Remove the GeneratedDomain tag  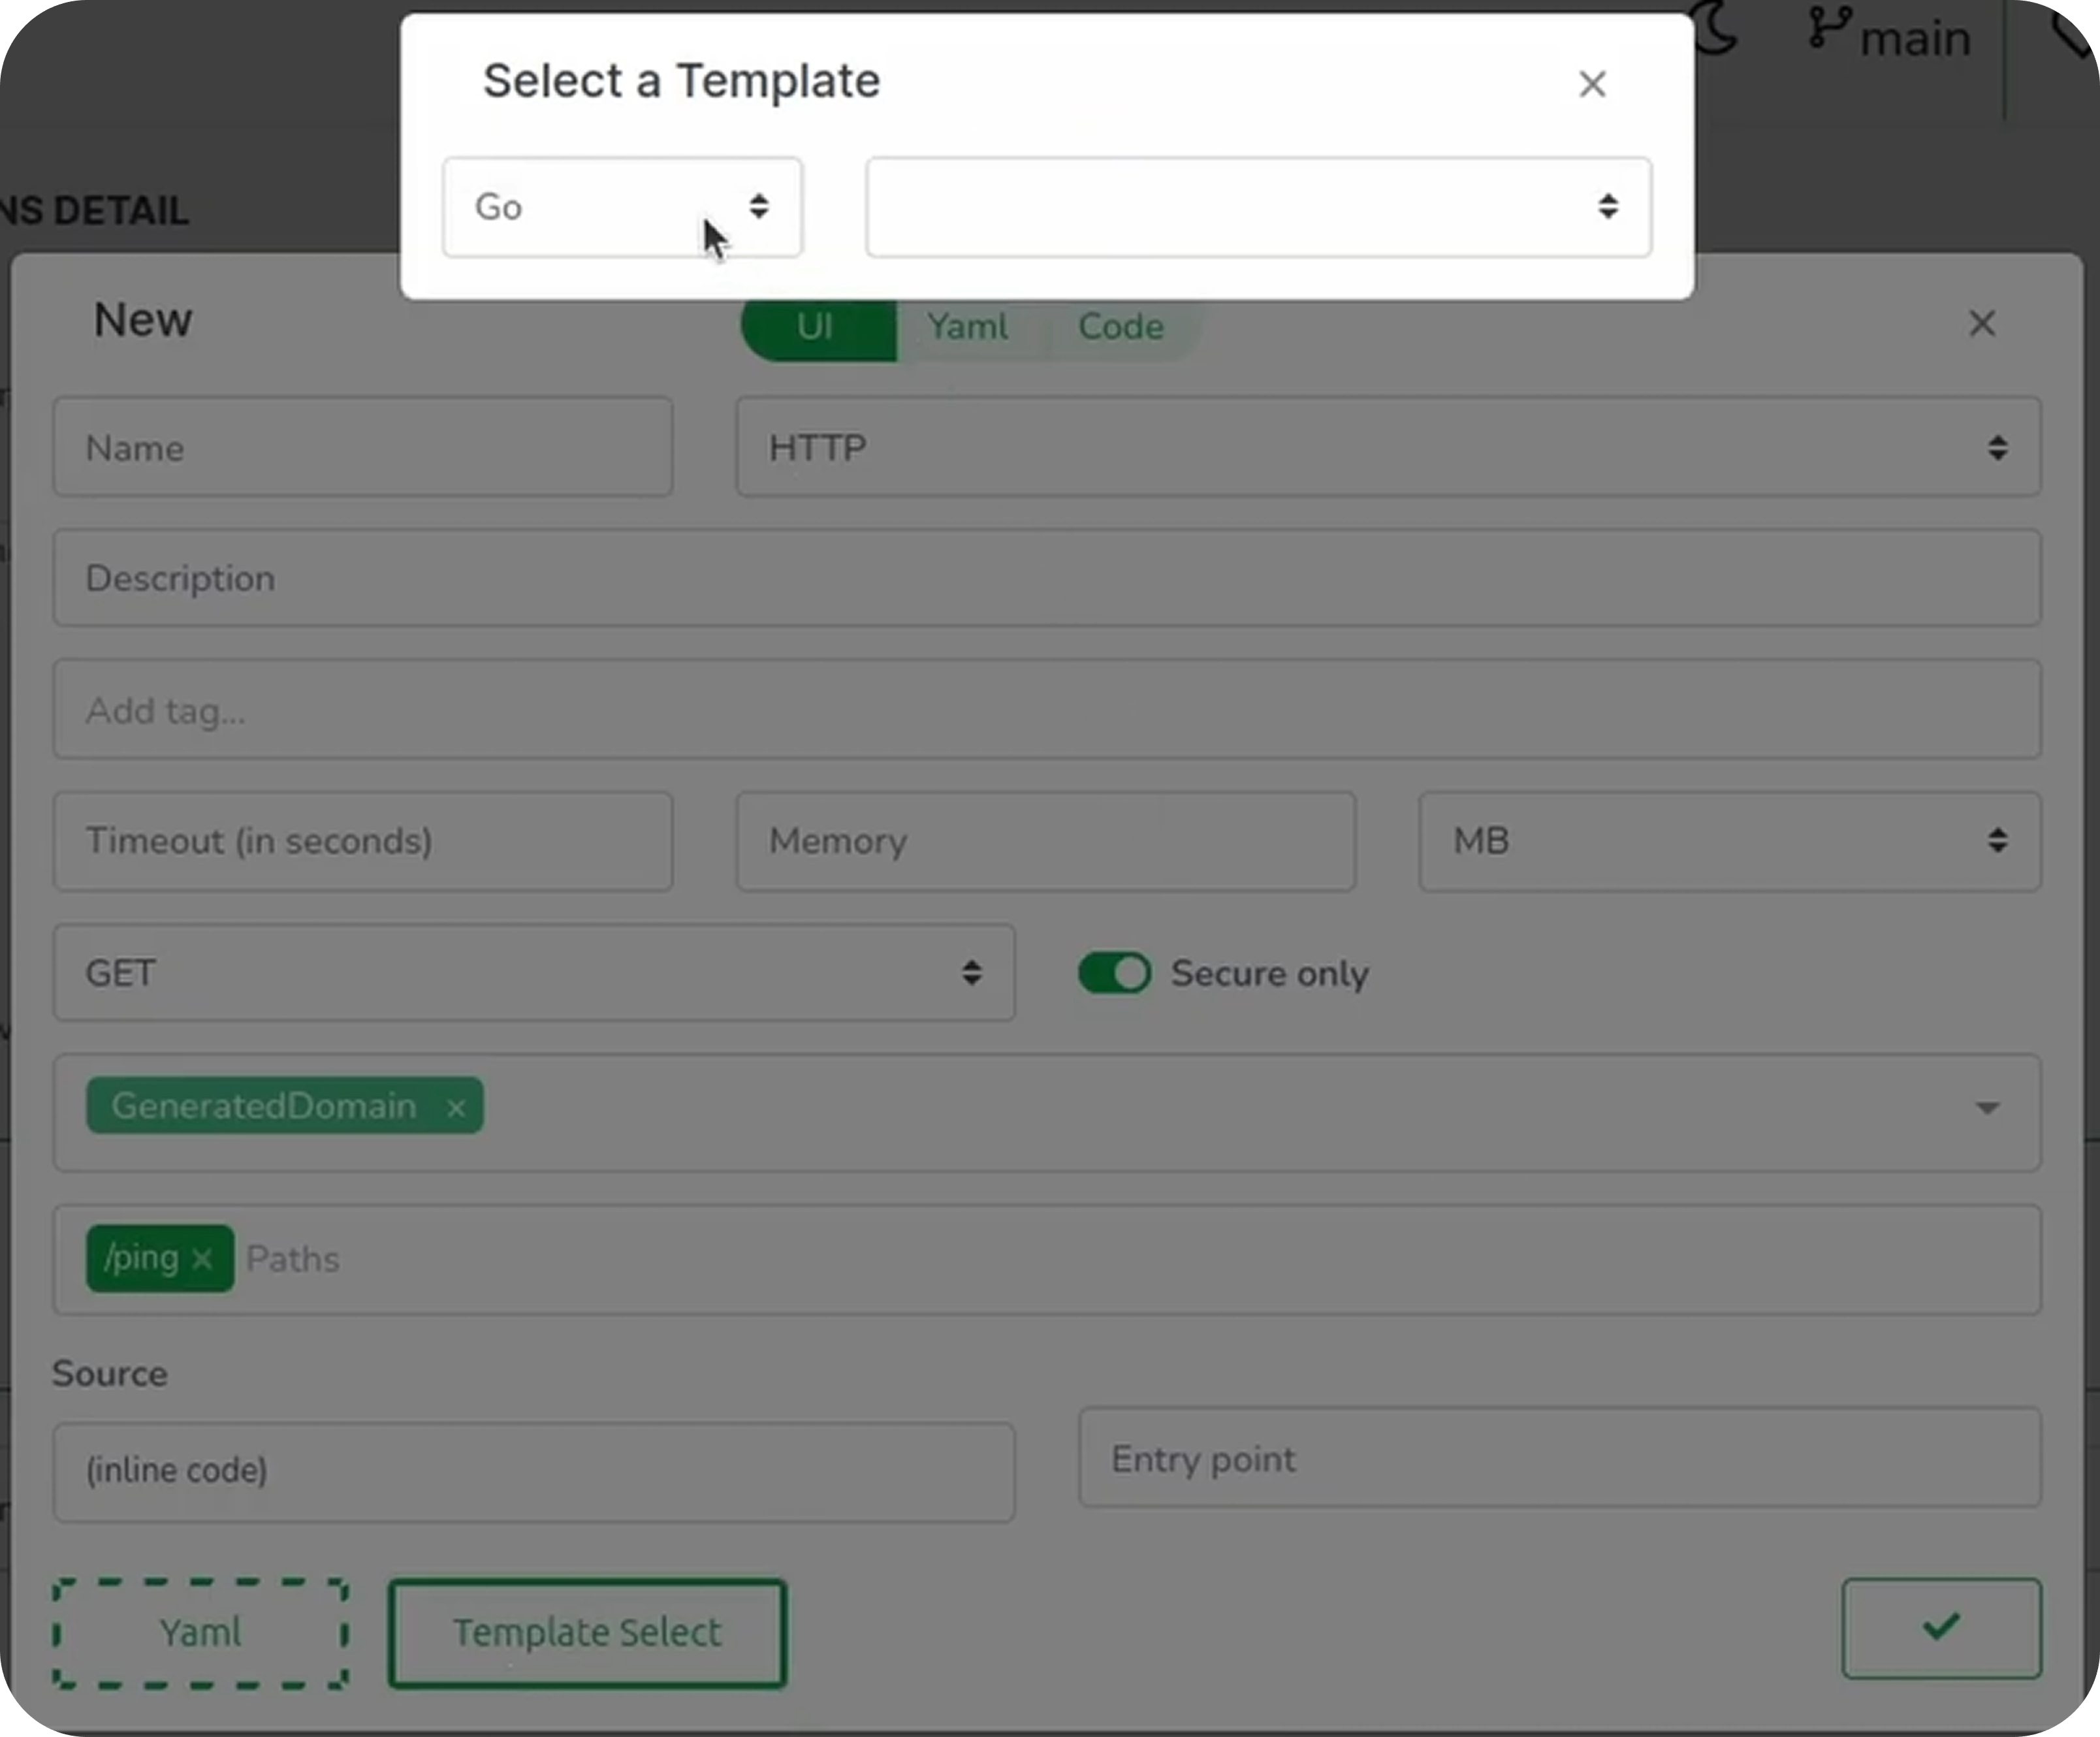pos(456,1107)
